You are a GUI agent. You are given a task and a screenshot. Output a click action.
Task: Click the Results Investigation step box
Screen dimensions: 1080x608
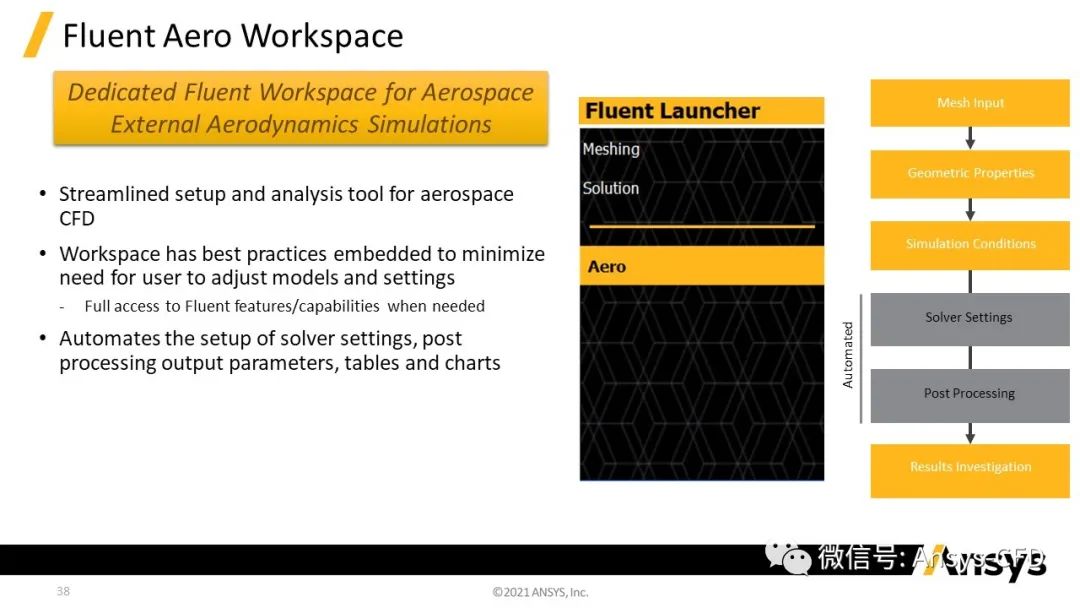[x=970, y=470]
